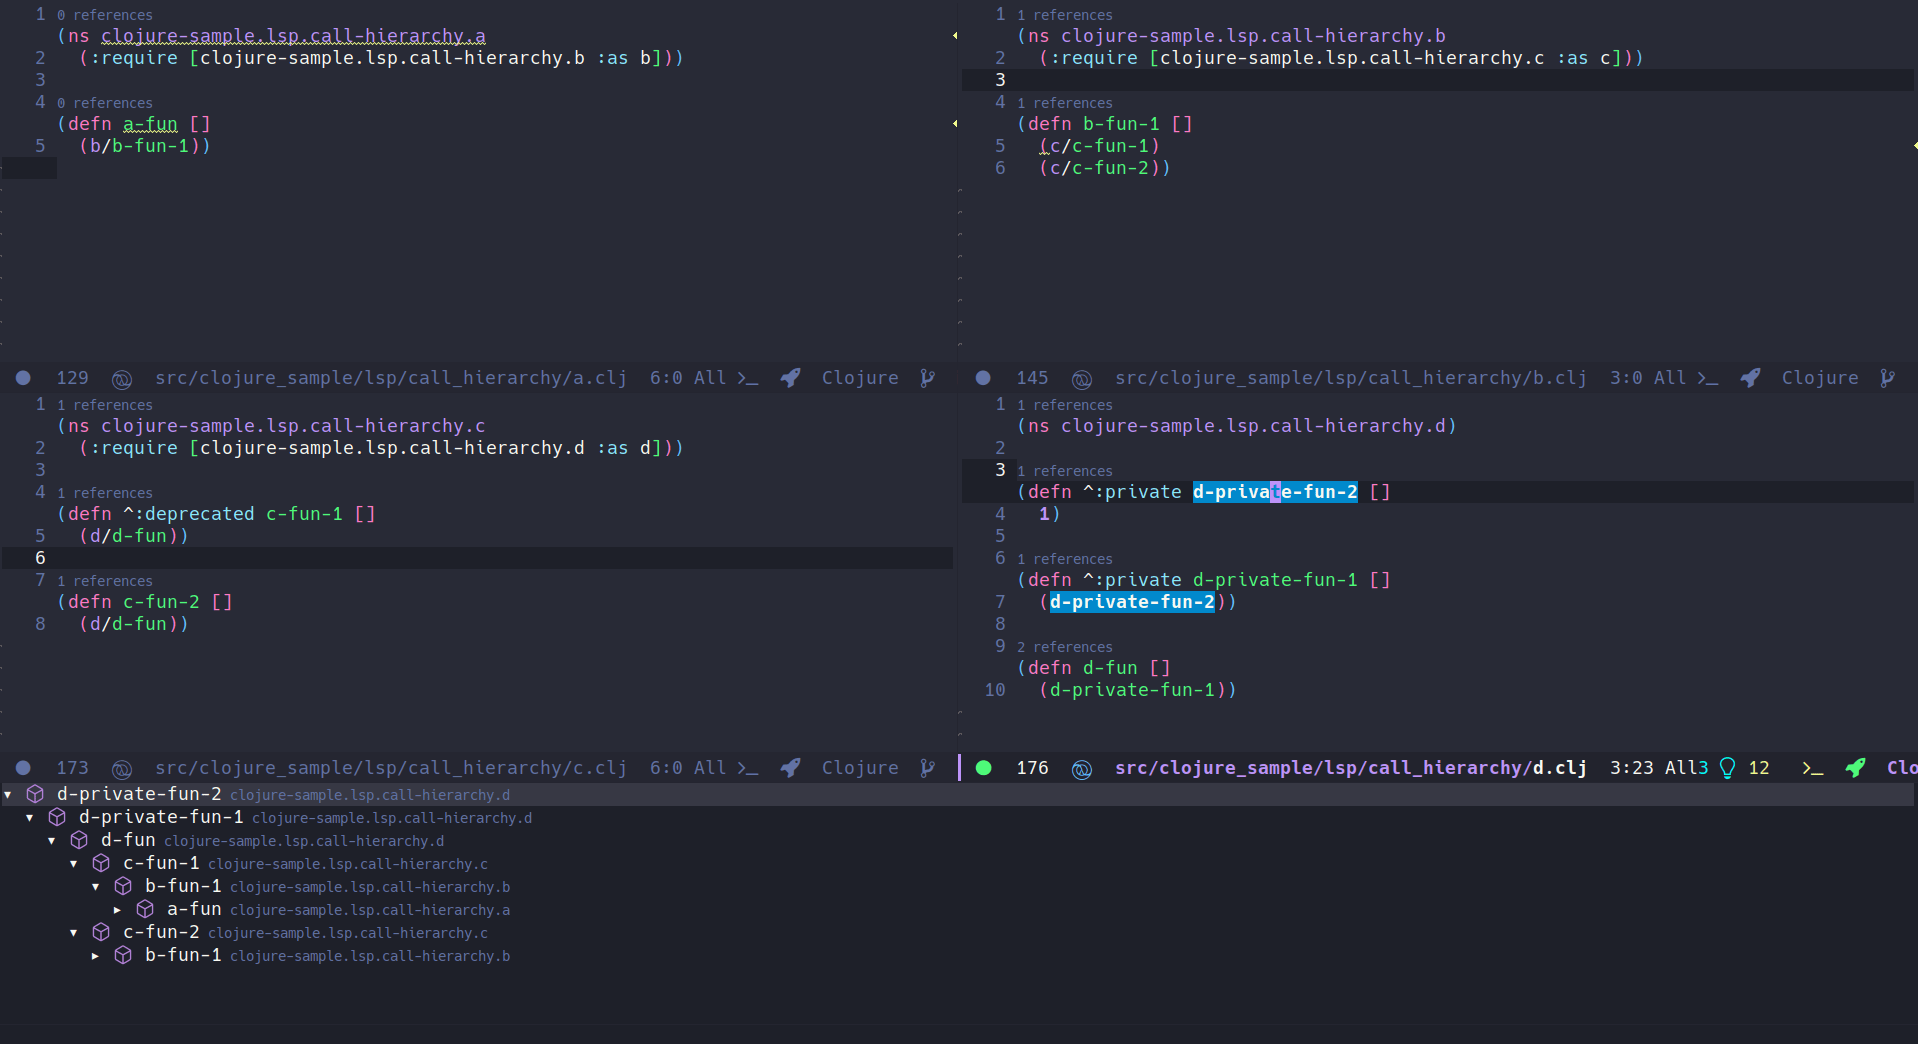The height and width of the screenshot is (1044, 1918).
Task: Expand b-fun-1 under c-fun-2 in hierarchy
Action: click(x=96, y=955)
